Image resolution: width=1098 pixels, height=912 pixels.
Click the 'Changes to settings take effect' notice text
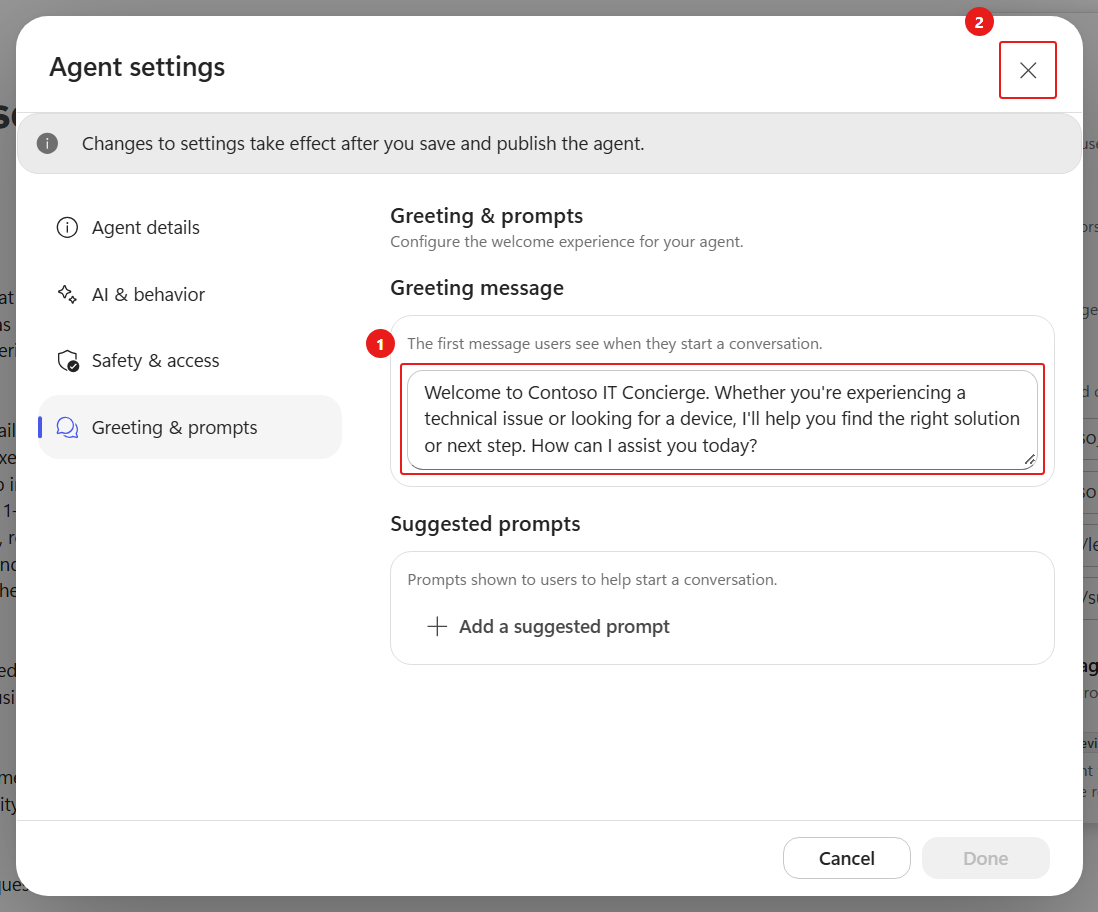coord(363,144)
